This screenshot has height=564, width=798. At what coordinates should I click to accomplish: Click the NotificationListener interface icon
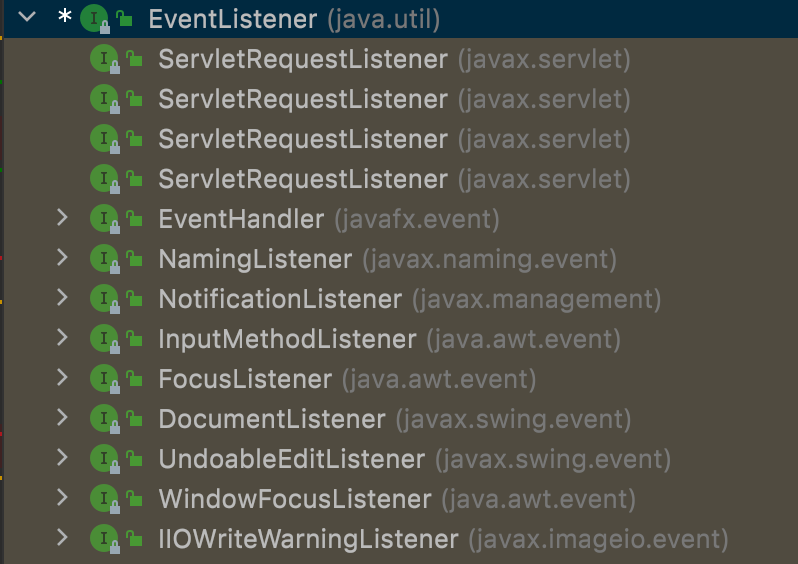click(102, 299)
